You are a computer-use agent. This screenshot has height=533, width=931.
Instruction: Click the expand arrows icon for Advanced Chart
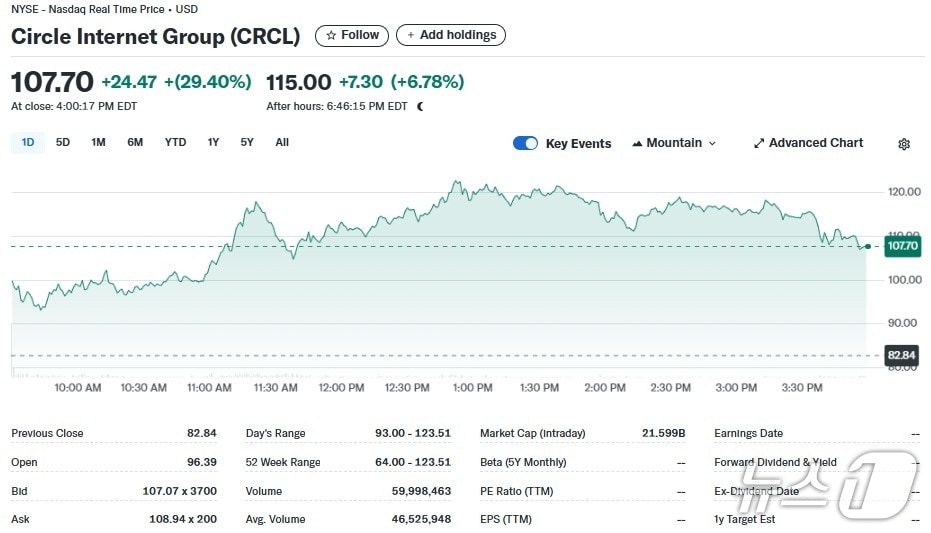click(x=759, y=144)
